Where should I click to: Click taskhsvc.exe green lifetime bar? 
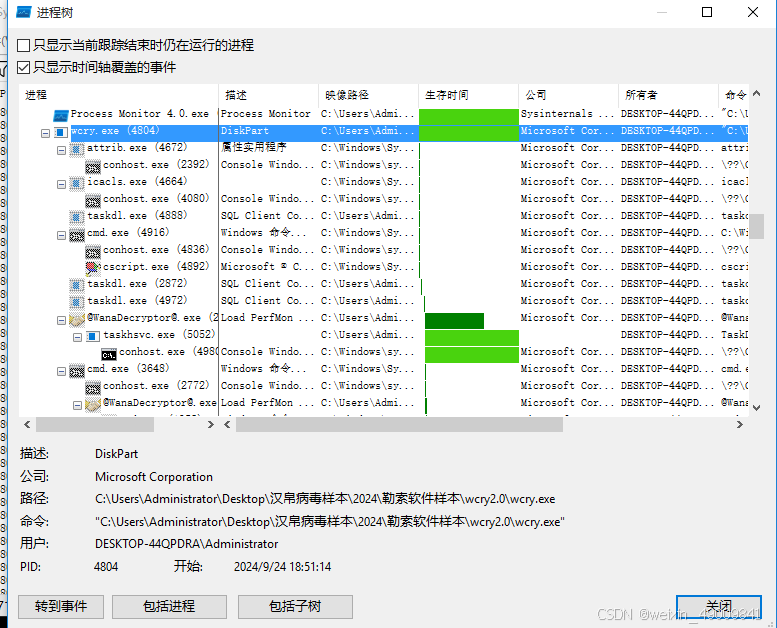pos(472,338)
